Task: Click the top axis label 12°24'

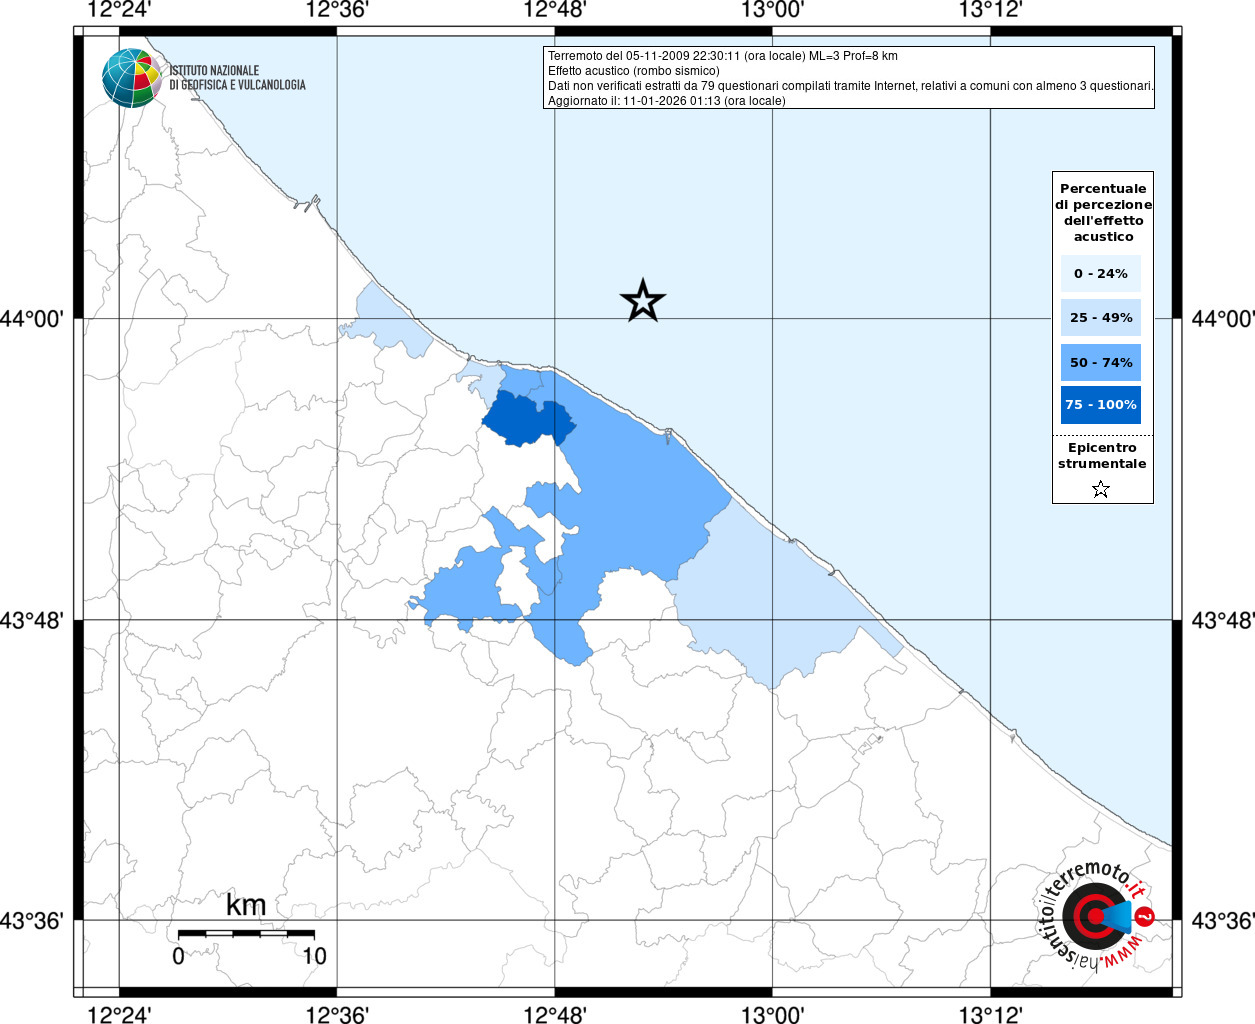Action: [x=119, y=10]
